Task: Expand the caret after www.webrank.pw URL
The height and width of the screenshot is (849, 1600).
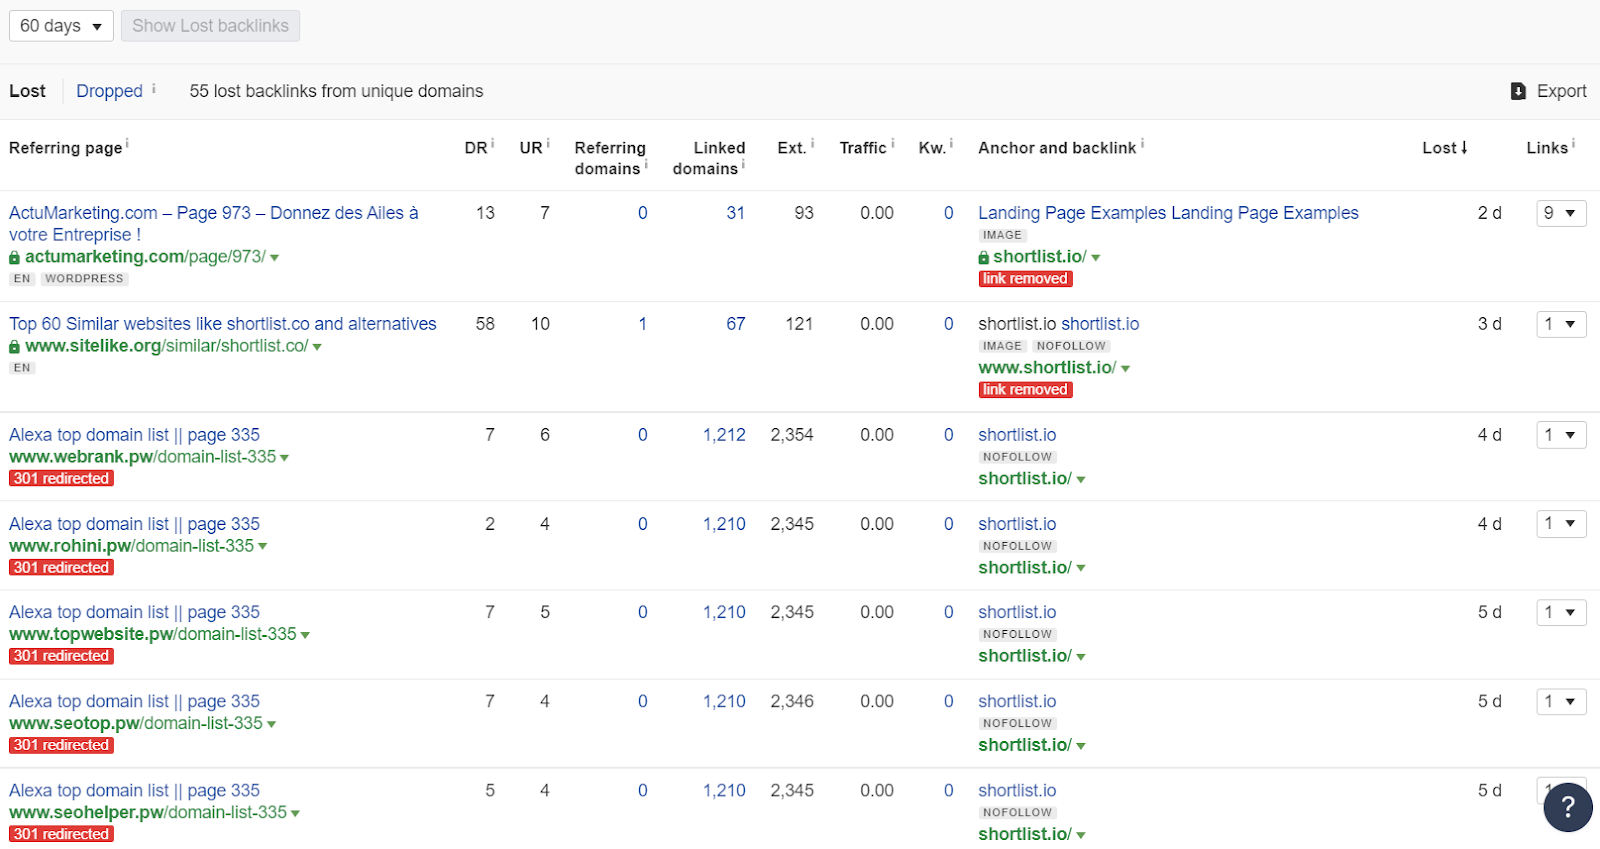Action: 285,458
